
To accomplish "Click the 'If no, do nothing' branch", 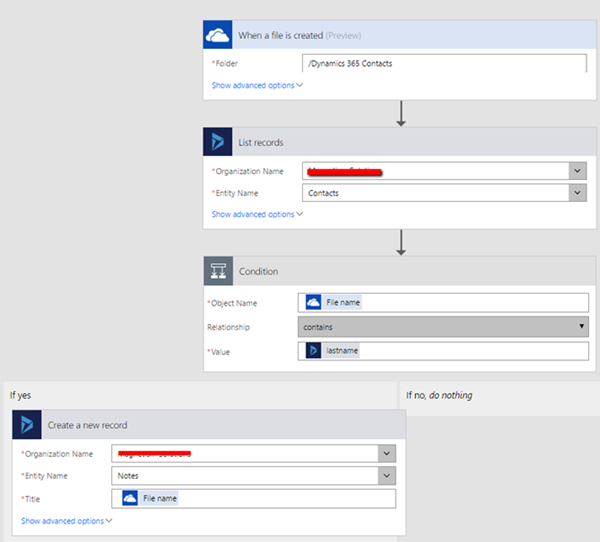I will pyautogui.click(x=439, y=395).
